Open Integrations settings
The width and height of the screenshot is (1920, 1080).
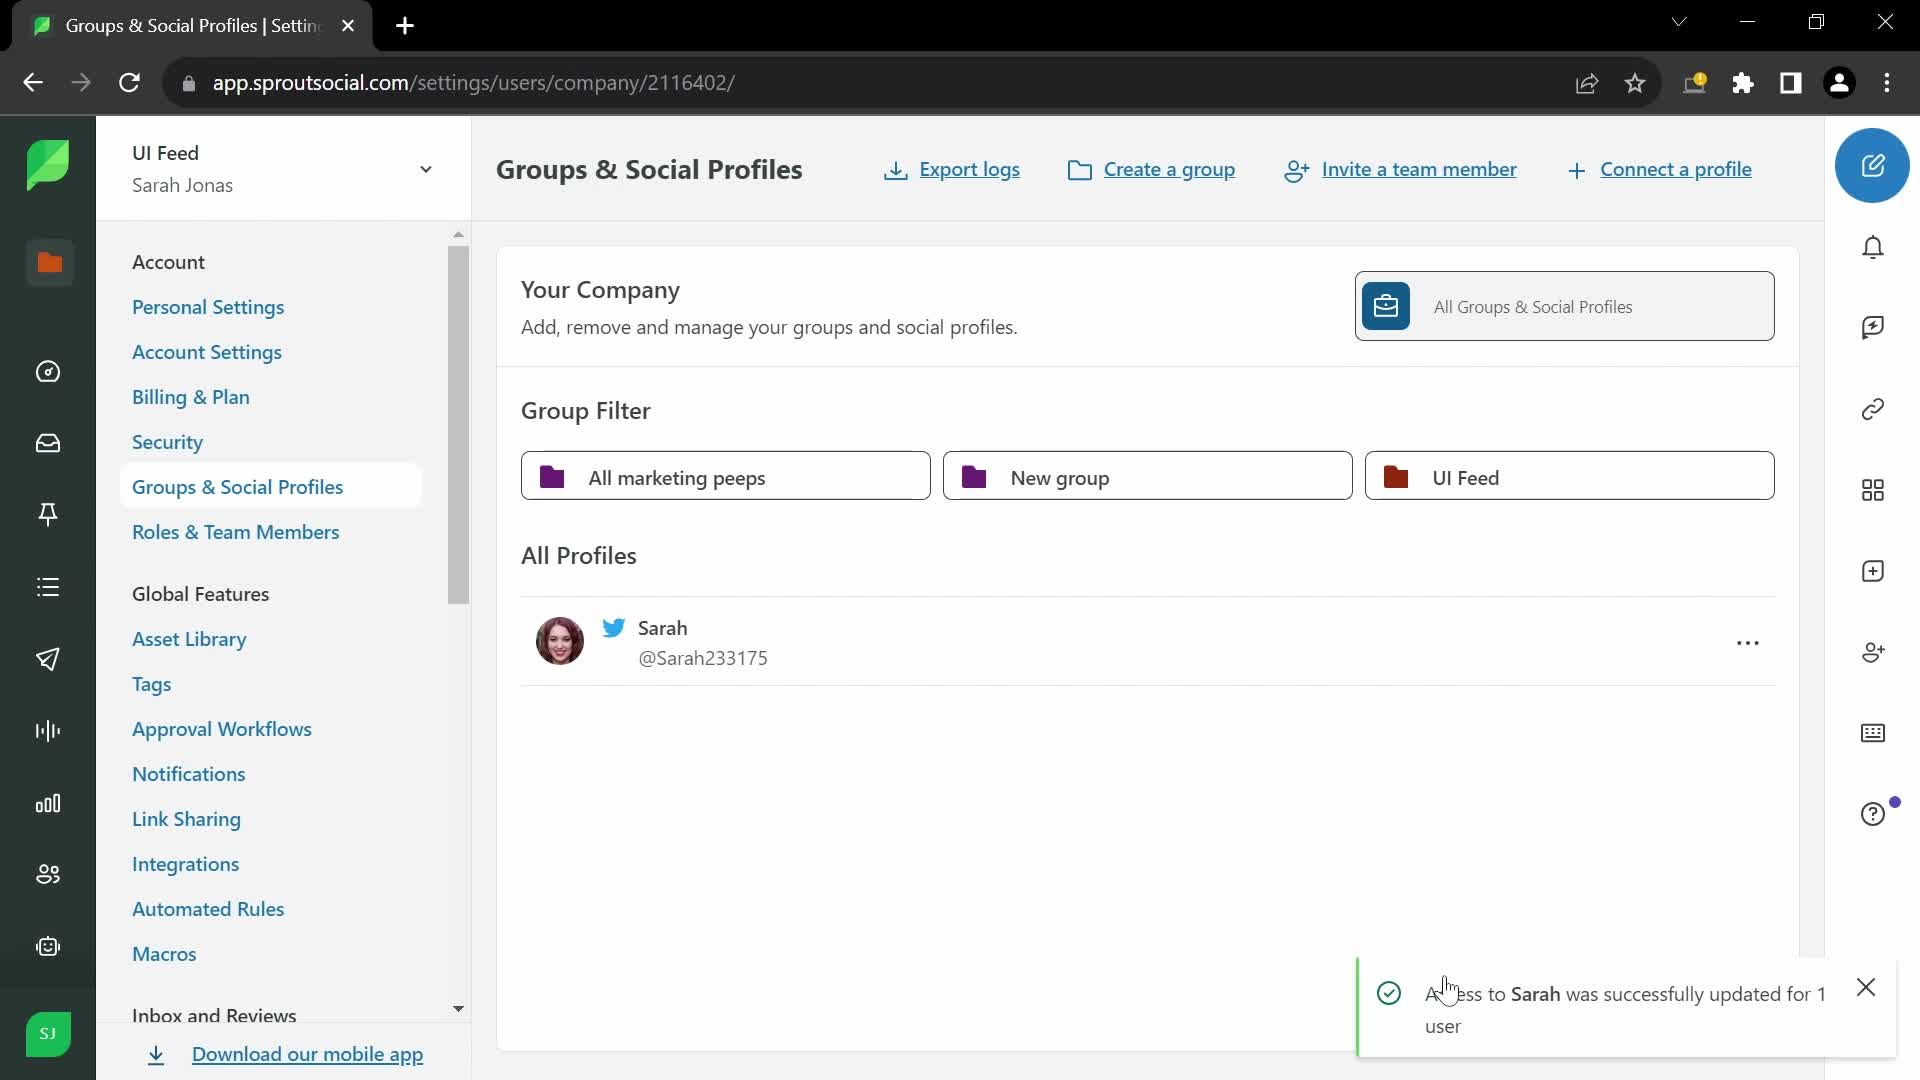[x=185, y=864]
